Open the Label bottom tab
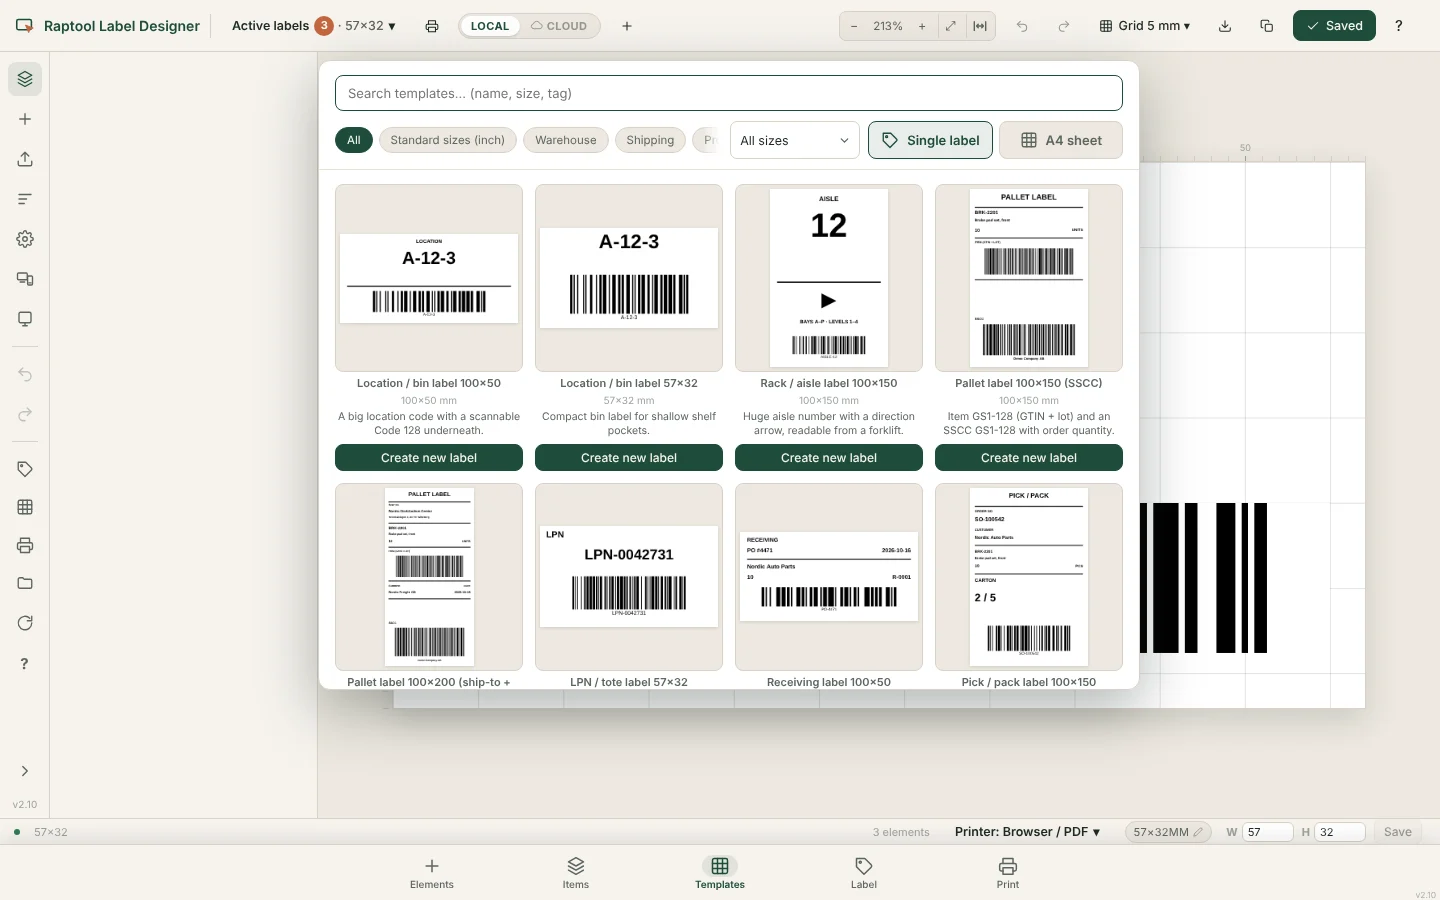The height and width of the screenshot is (900, 1440). pyautogui.click(x=864, y=873)
